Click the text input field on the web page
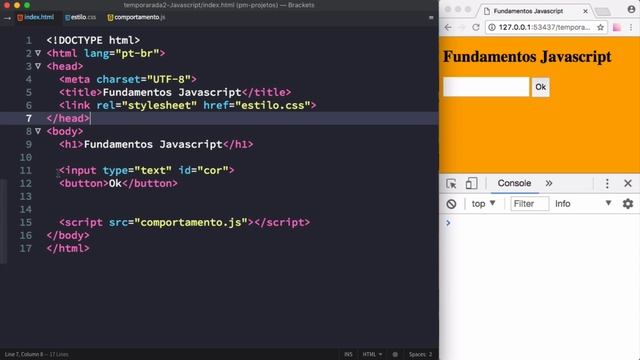The image size is (640, 360). (x=486, y=87)
